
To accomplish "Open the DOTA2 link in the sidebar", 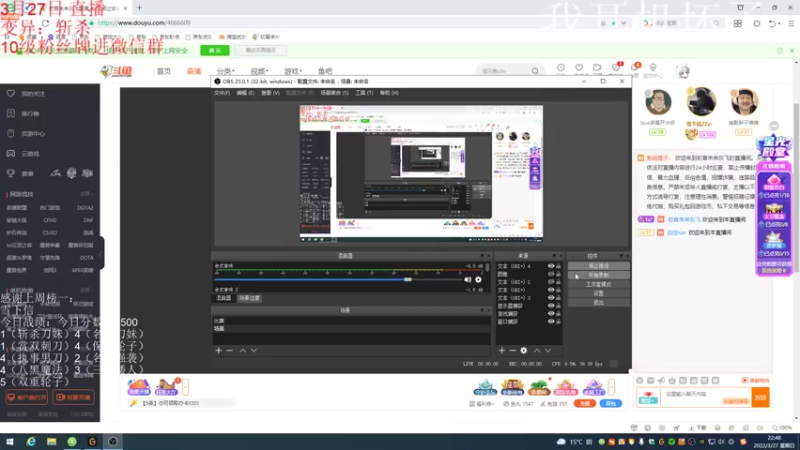I will (85, 208).
